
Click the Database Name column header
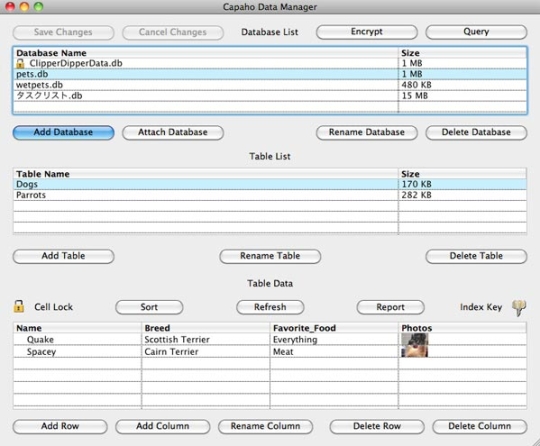206,53
